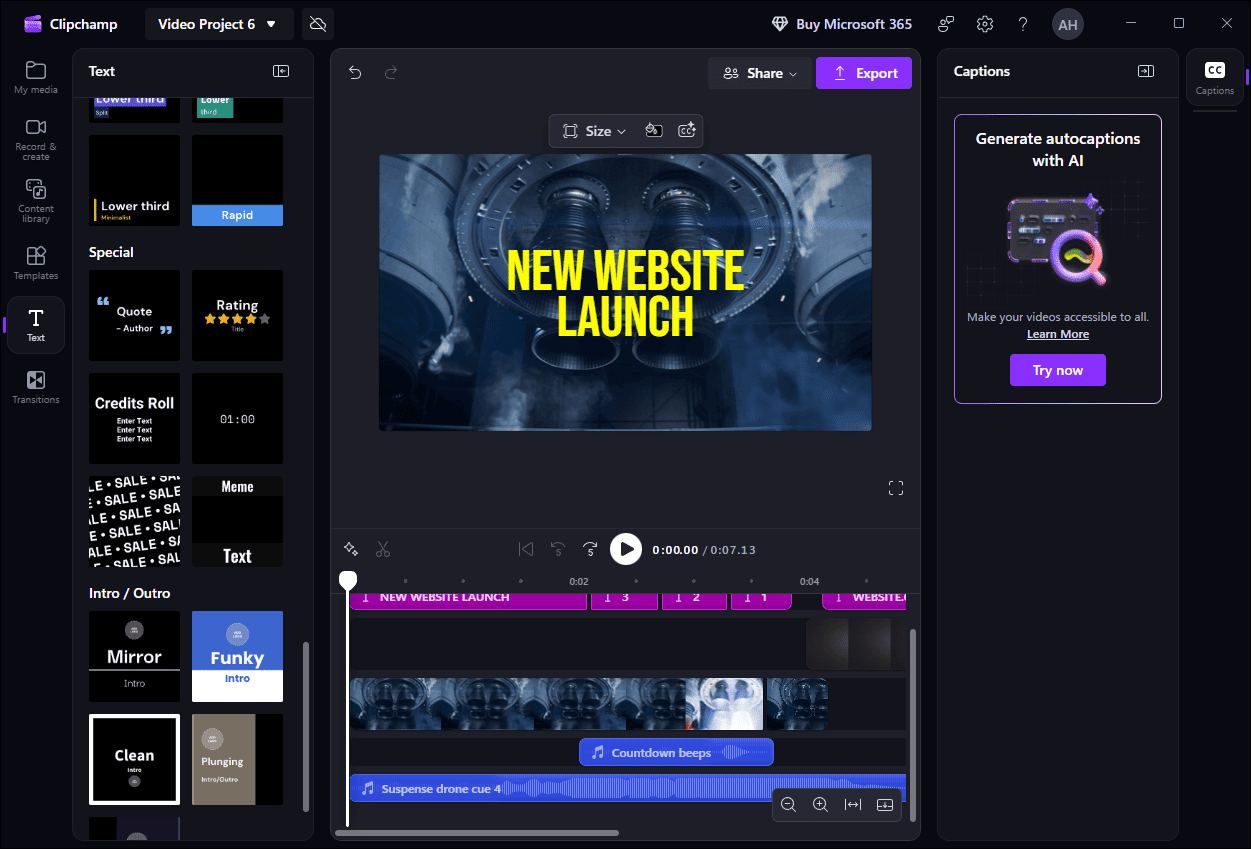
Task: Select the Meme text style
Action: 237,521
